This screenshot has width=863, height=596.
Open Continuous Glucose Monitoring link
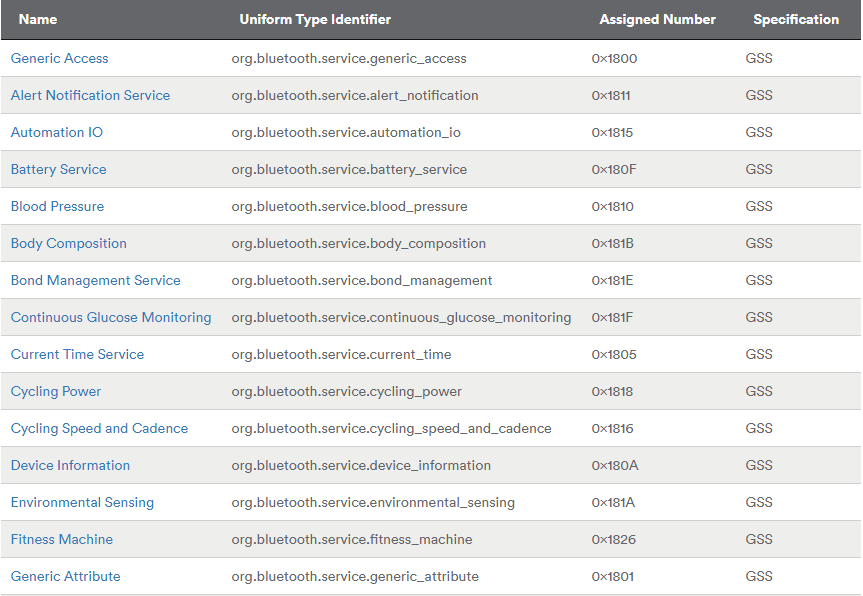pos(111,317)
